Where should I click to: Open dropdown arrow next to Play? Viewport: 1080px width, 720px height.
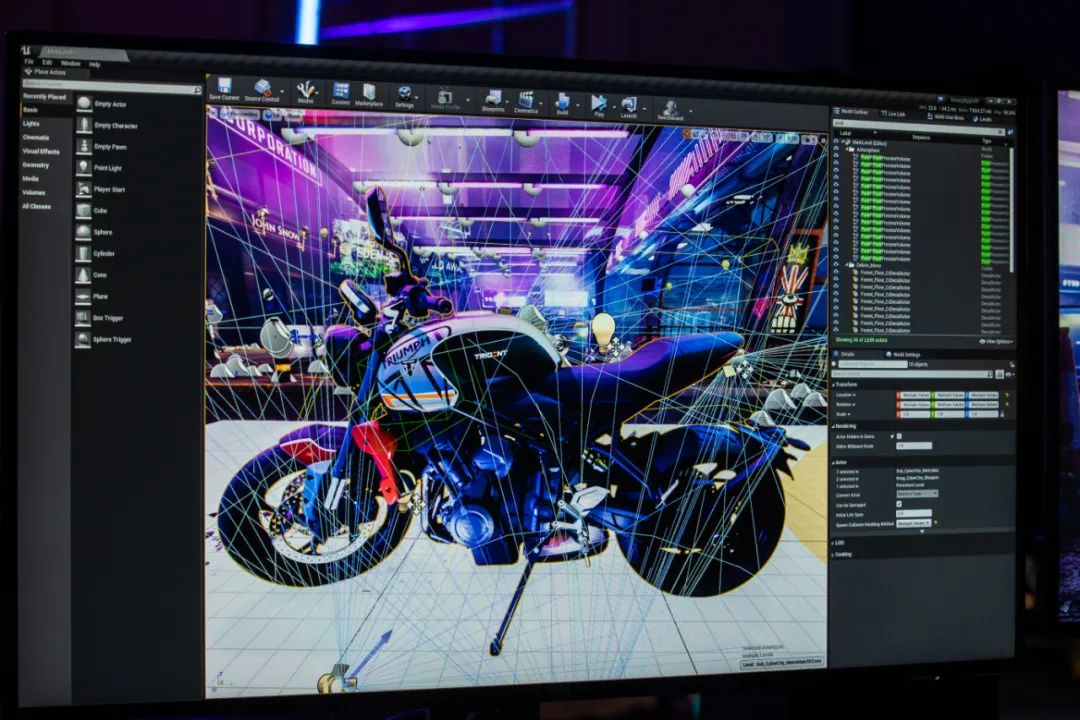[614, 106]
